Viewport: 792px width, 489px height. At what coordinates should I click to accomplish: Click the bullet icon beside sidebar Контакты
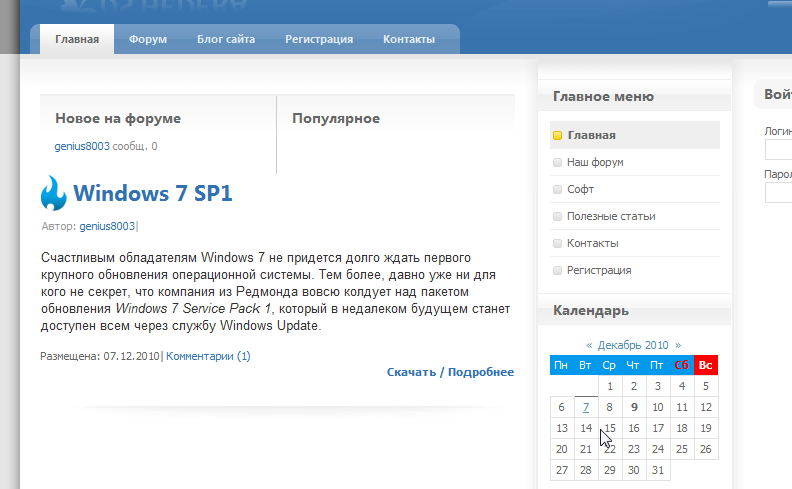[558, 243]
